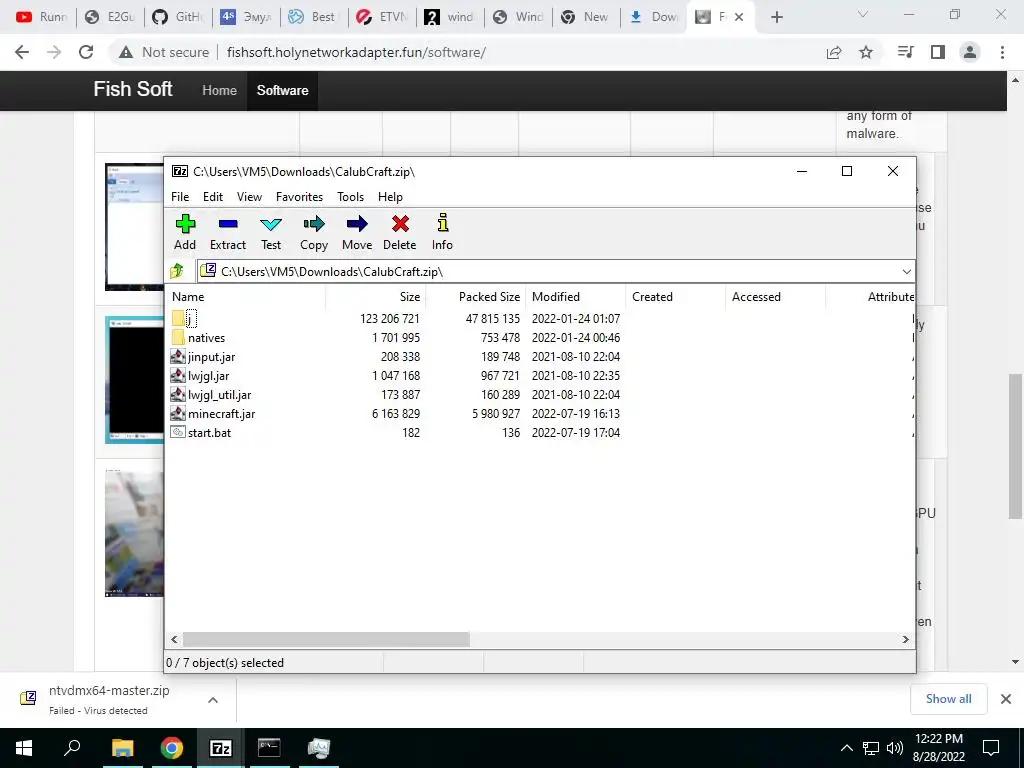This screenshot has width=1024, height=768.
Task: Go to Fish Soft Home link
Action: (x=219, y=91)
